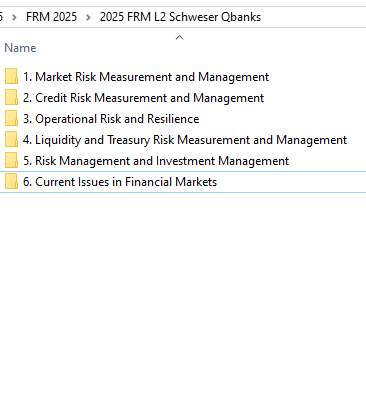The width and height of the screenshot is (366, 399).
Task: Select the Liquidity and Treasury Risk folder icon
Action: pyautogui.click(x=11, y=140)
